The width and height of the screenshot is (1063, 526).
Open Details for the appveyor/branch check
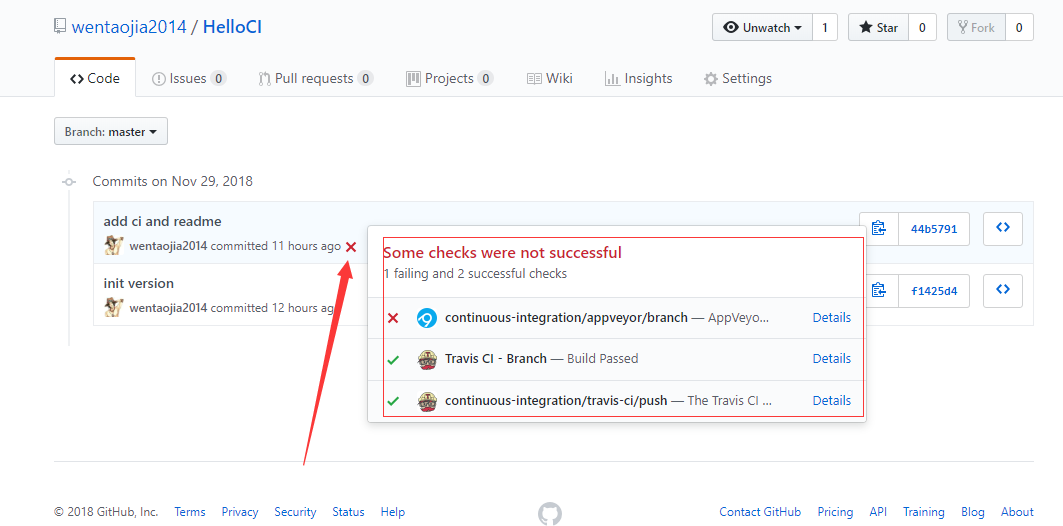click(x=832, y=318)
